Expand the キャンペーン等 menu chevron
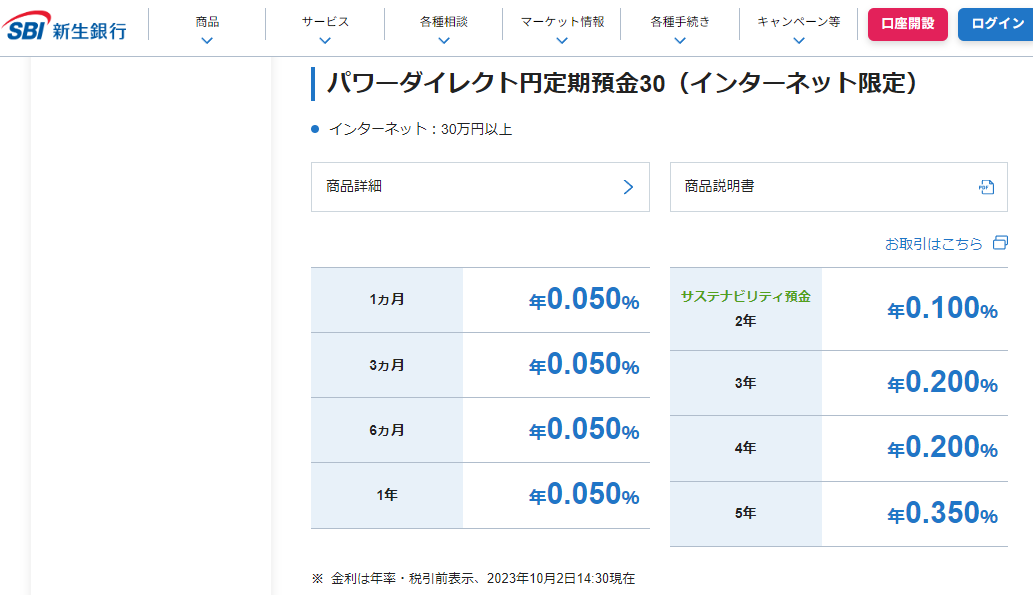The image size is (1033, 595). [x=799, y=41]
